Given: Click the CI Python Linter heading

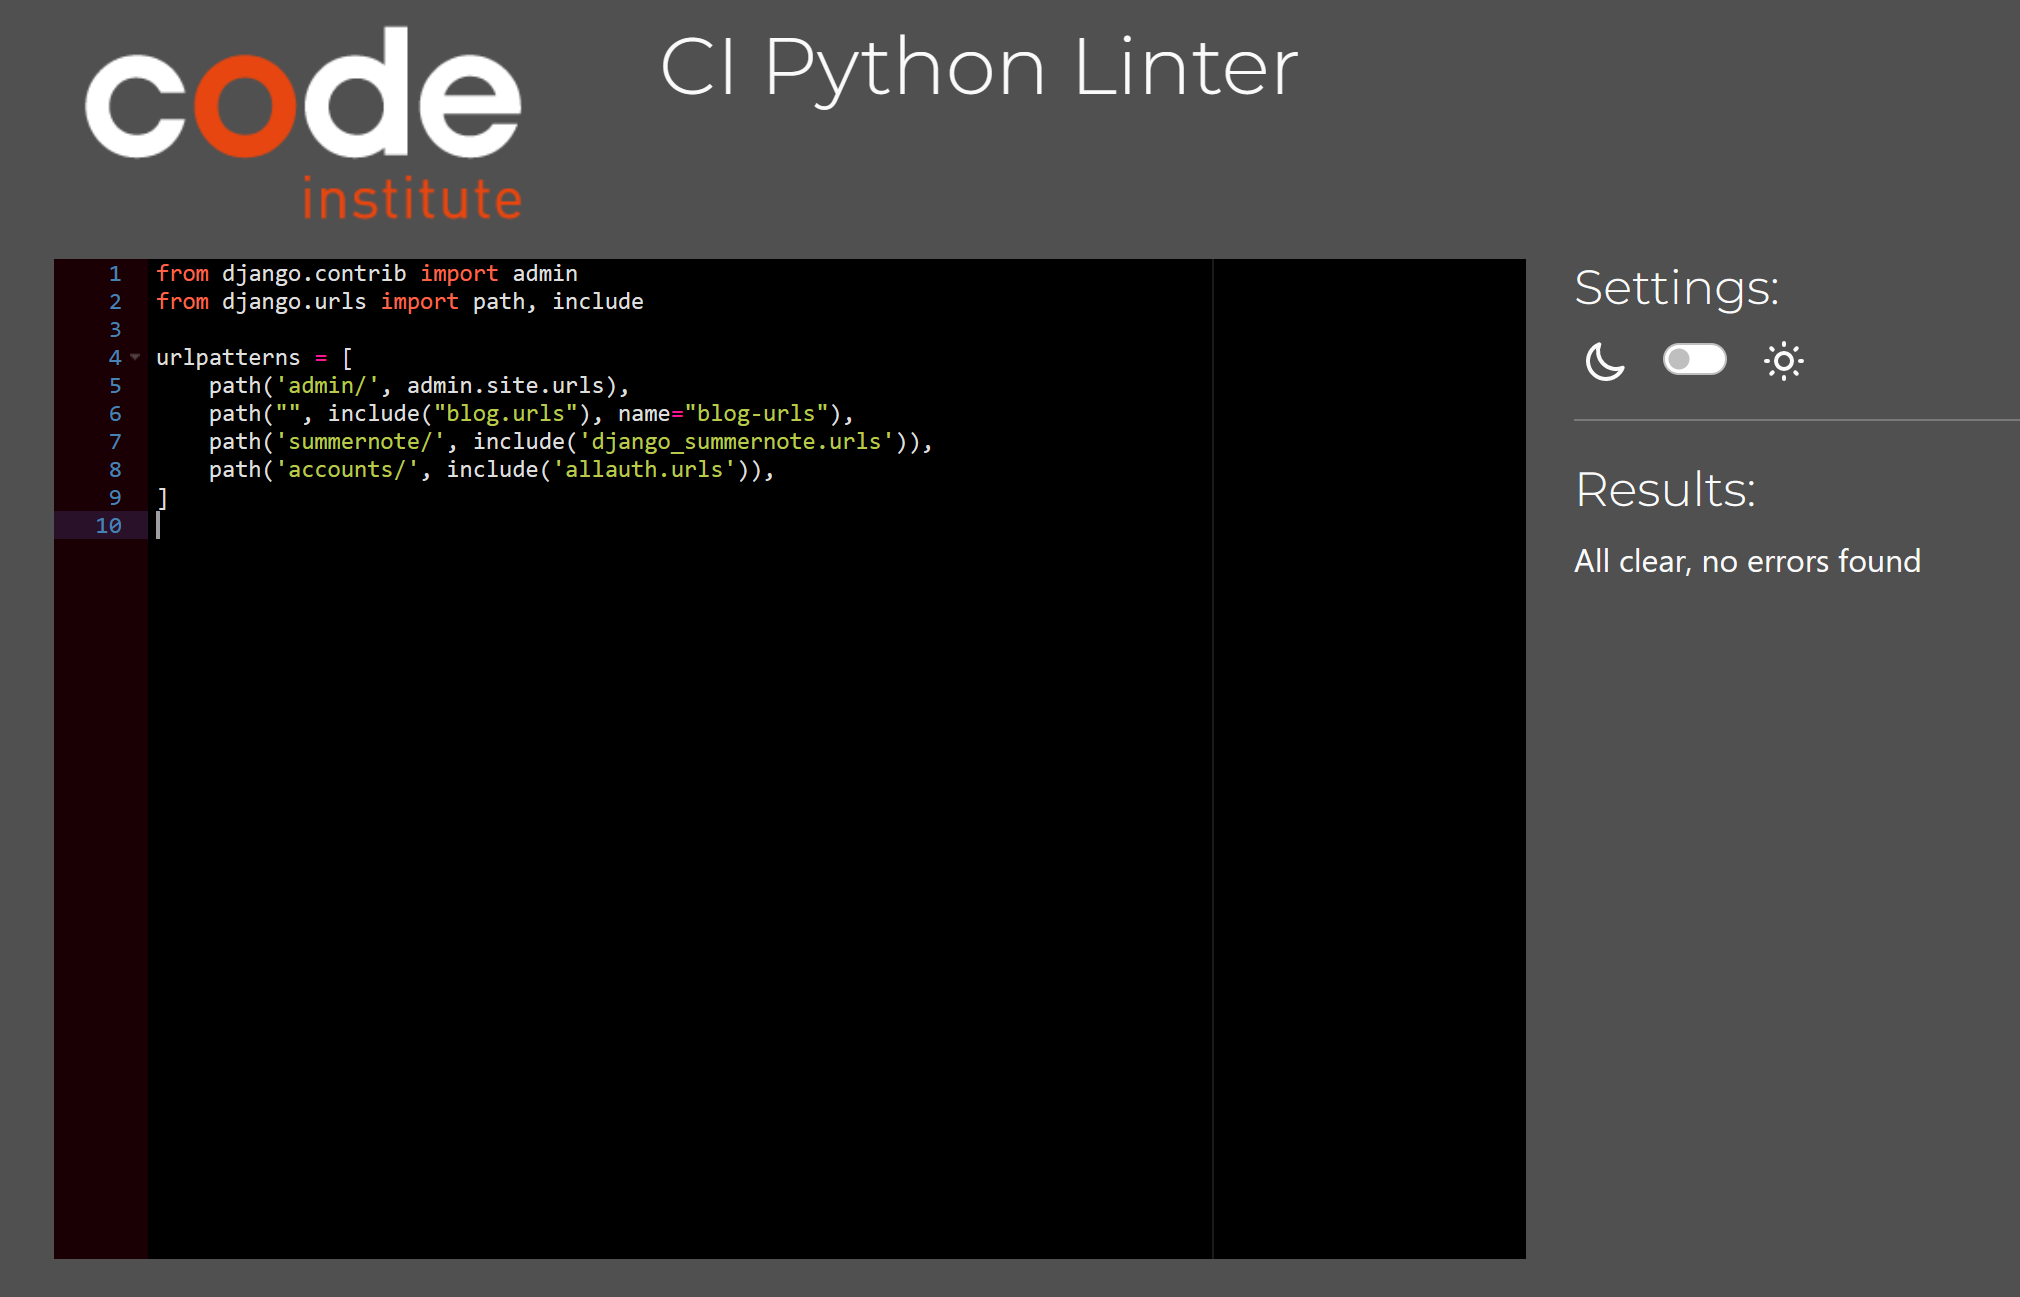Looking at the screenshot, I should 978,68.
